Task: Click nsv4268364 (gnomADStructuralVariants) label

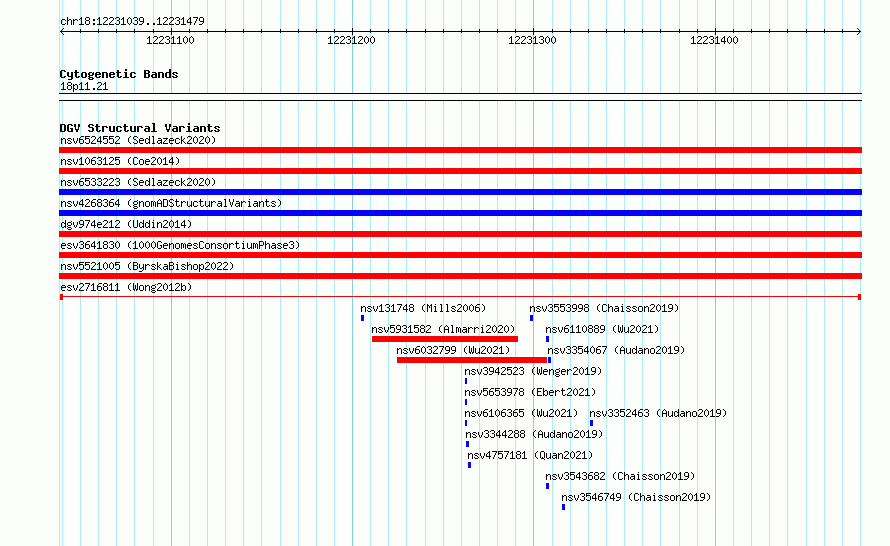Action: (x=171, y=203)
